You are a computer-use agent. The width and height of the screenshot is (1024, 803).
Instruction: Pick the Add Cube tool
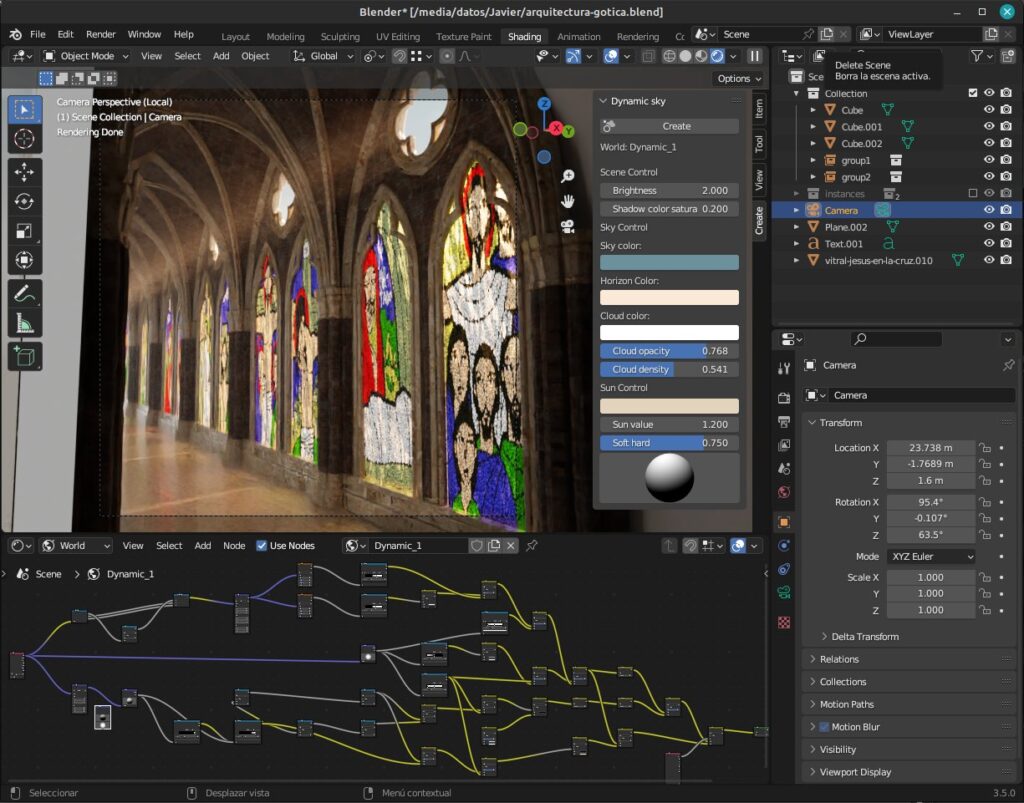tap(24, 357)
